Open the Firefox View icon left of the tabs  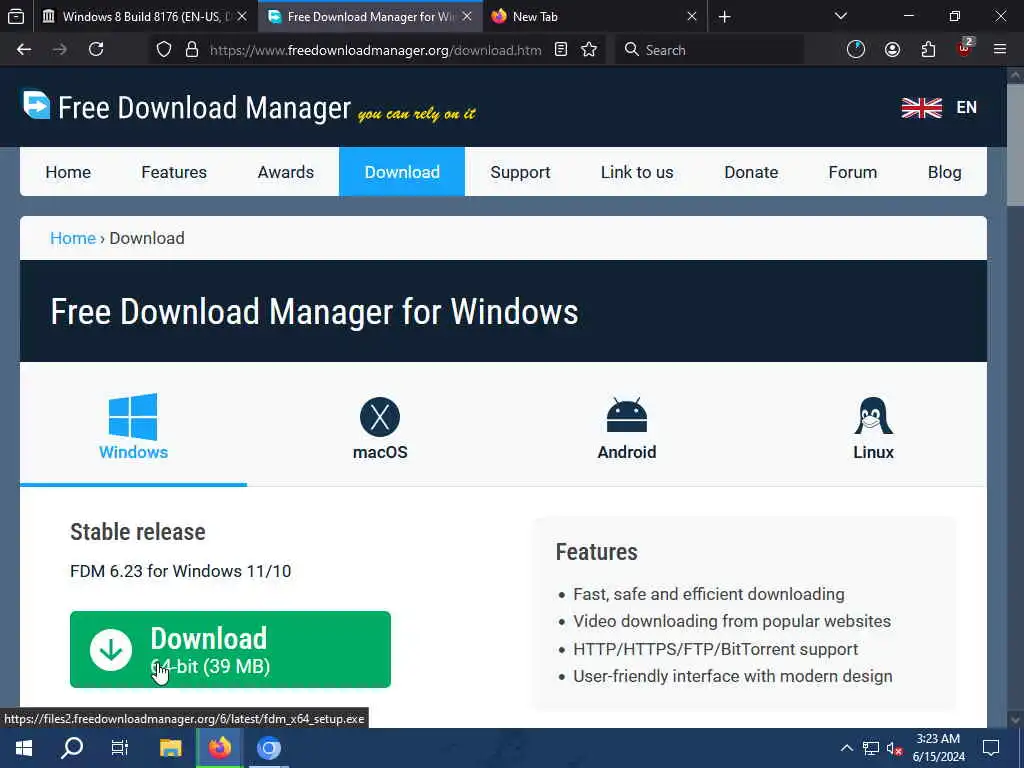[x=16, y=16]
